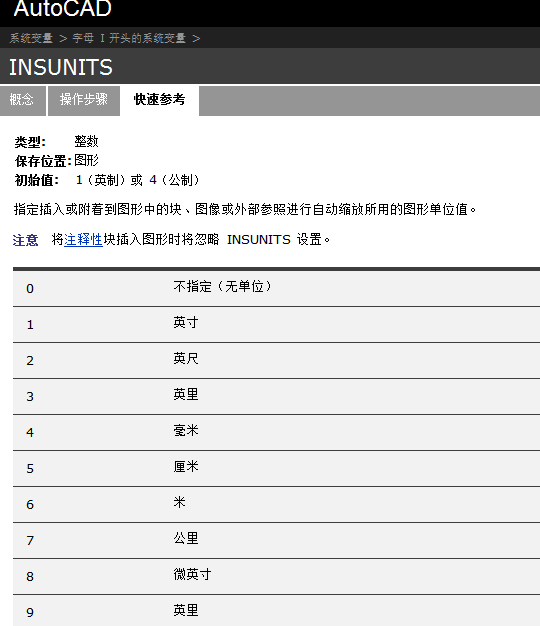The width and height of the screenshot is (540, 626).
Task: Select table row 2 英尺
Action: 276,361
